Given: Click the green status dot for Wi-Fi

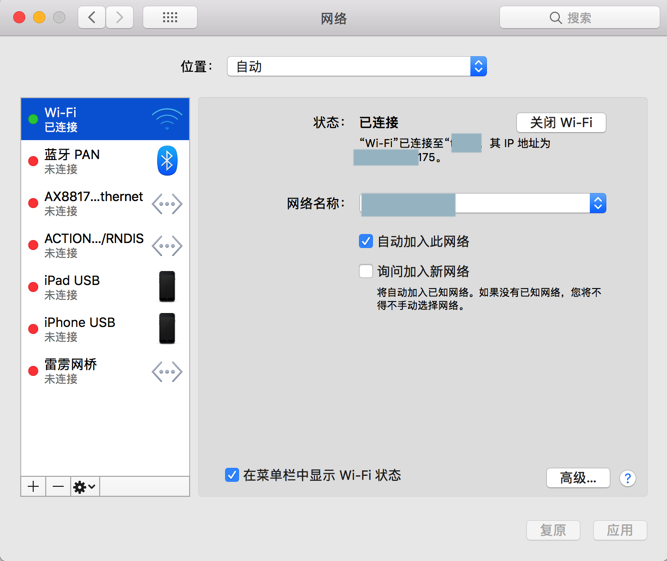Looking at the screenshot, I should (33, 119).
